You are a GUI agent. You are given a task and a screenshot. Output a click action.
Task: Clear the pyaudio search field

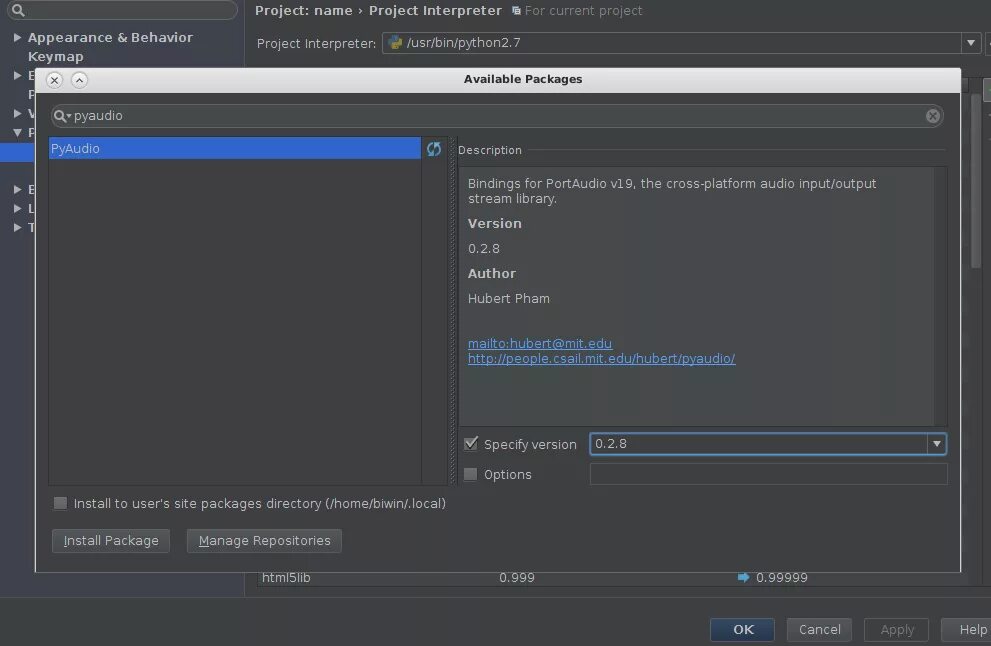point(932,116)
